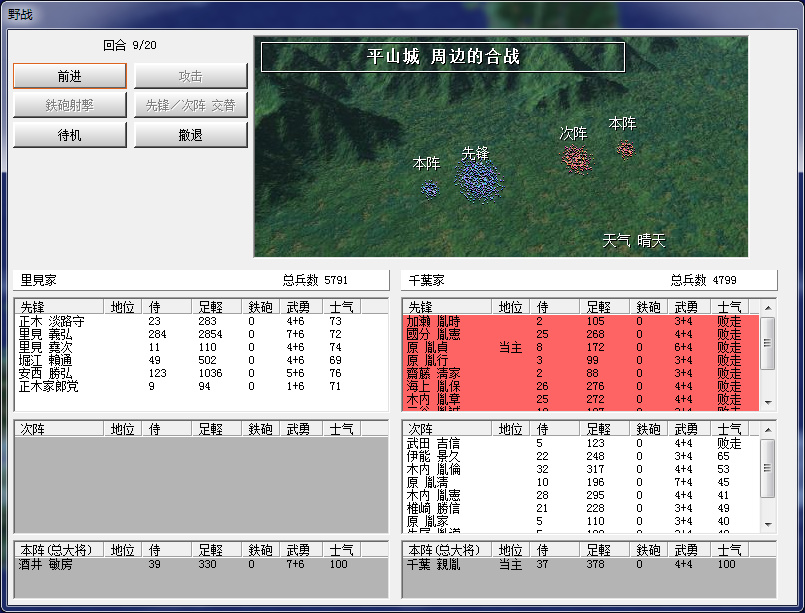
Task: Choose the 待机 standby button
Action: (x=70, y=135)
